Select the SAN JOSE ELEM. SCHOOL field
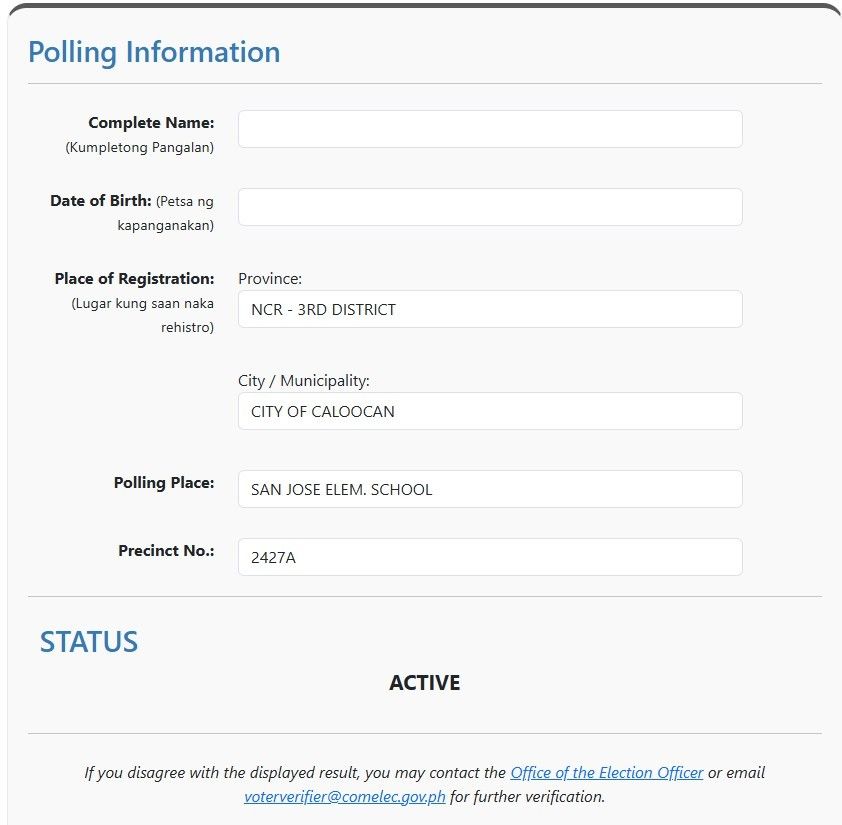Image resolution: width=842 pixels, height=825 pixels. coord(490,489)
